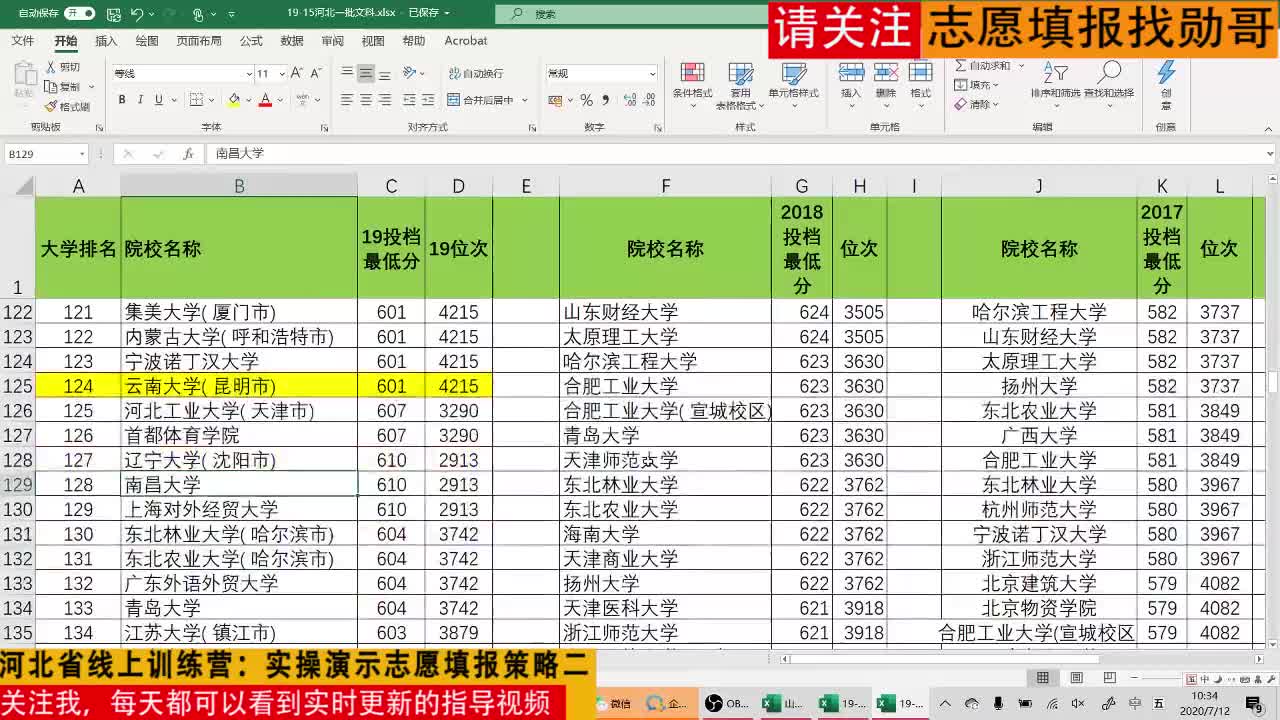Image resolution: width=1280 pixels, height=720 pixels.
Task: Toggle Top Align in alignment group
Action: (347, 73)
